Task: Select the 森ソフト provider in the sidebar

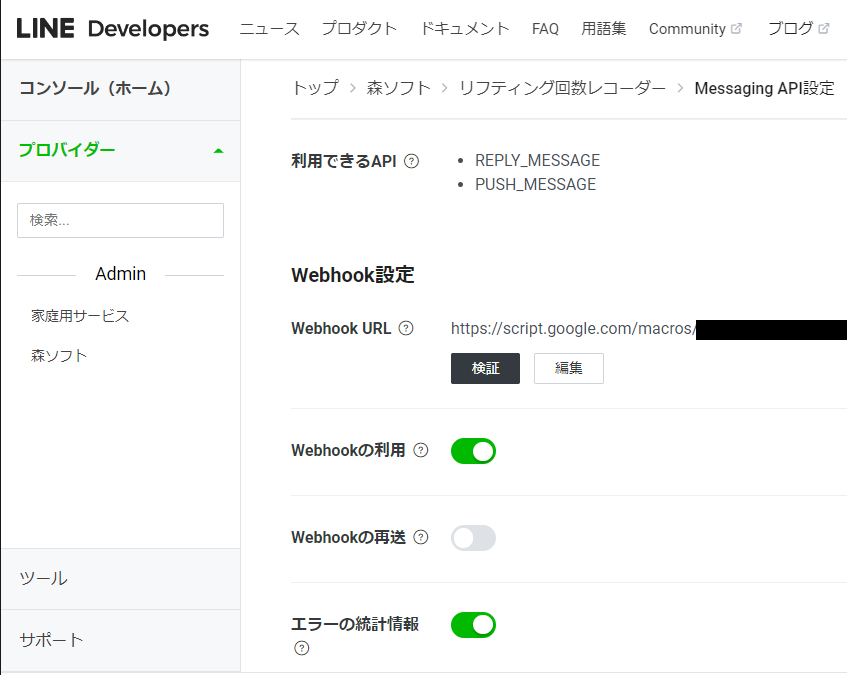Action: pos(59,356)
